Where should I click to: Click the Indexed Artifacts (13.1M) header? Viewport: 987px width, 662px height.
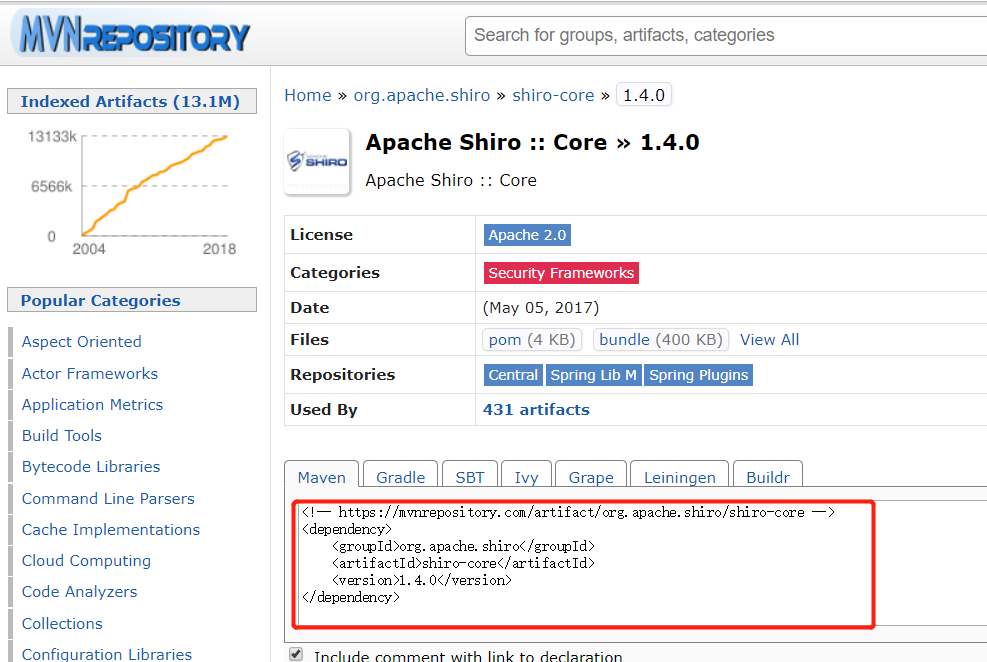(x=132, y=101)
